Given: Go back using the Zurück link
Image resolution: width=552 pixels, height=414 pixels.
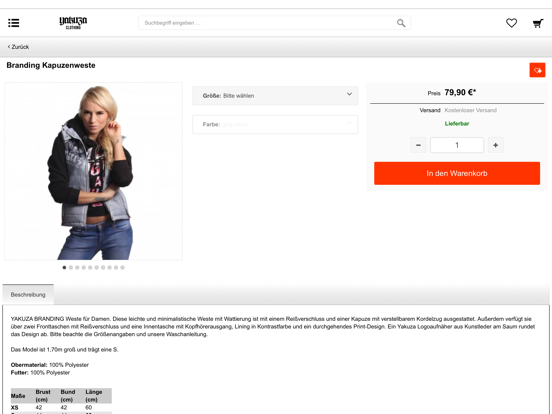Looking at the screenshot, I should 18,47.
